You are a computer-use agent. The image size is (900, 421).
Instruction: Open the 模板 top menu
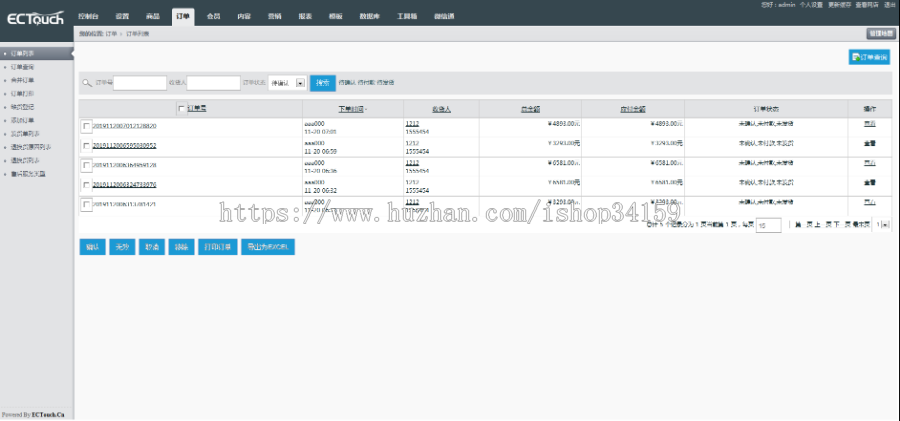point(336,17)
